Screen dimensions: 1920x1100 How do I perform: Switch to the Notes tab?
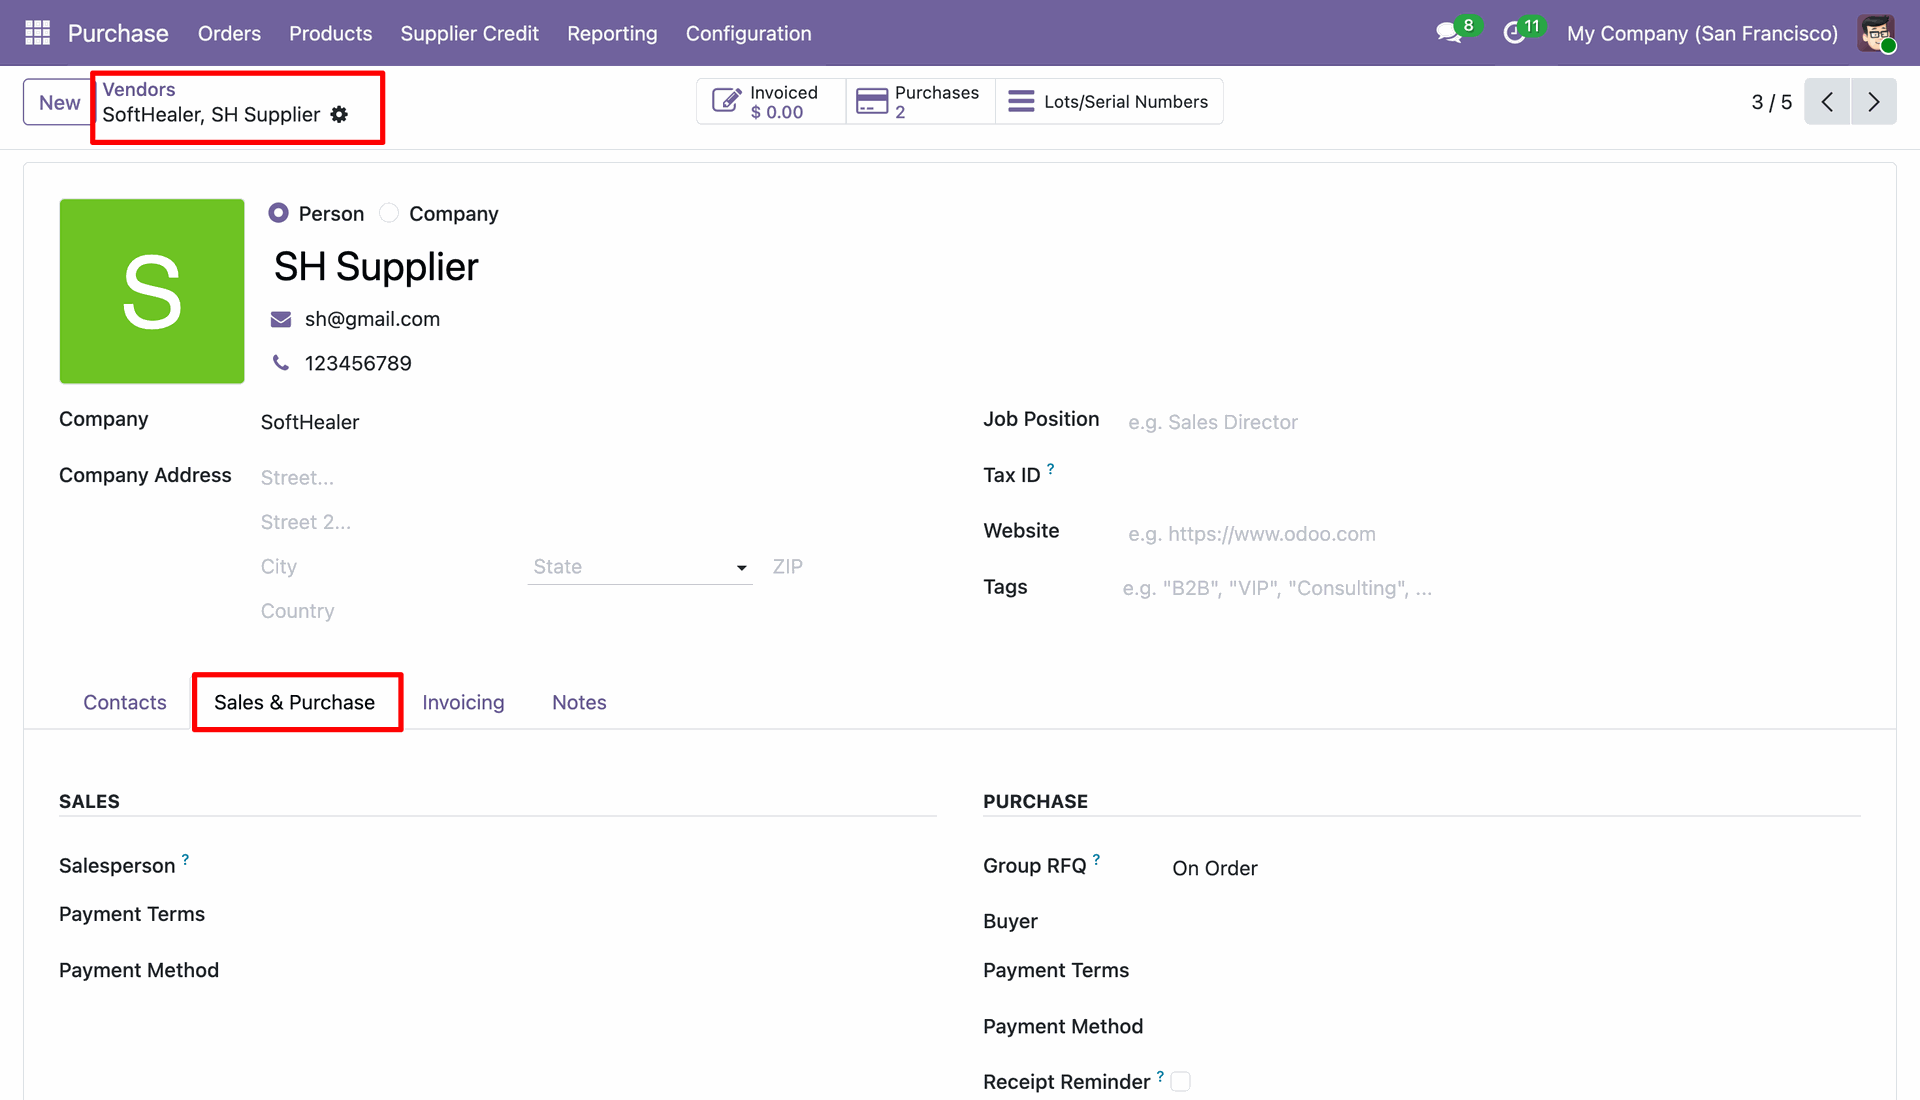click(x=579, y=702)
